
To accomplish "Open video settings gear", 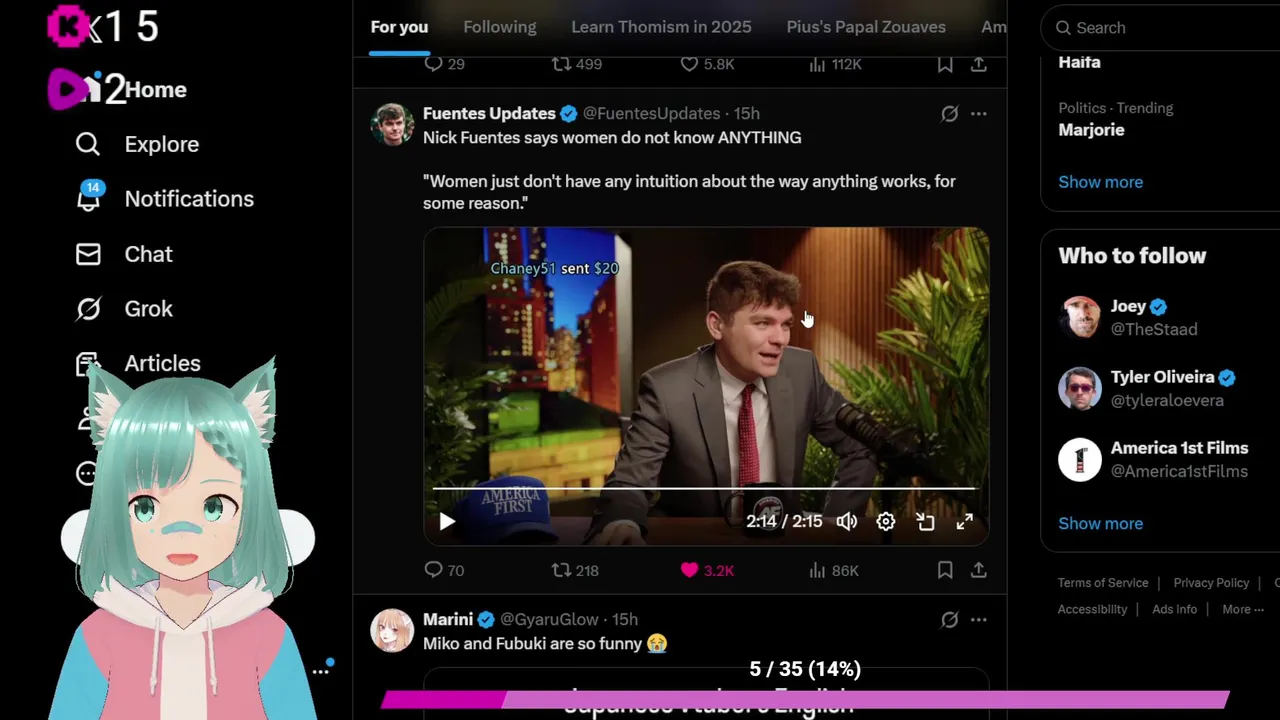I will [x=886, y=521].
